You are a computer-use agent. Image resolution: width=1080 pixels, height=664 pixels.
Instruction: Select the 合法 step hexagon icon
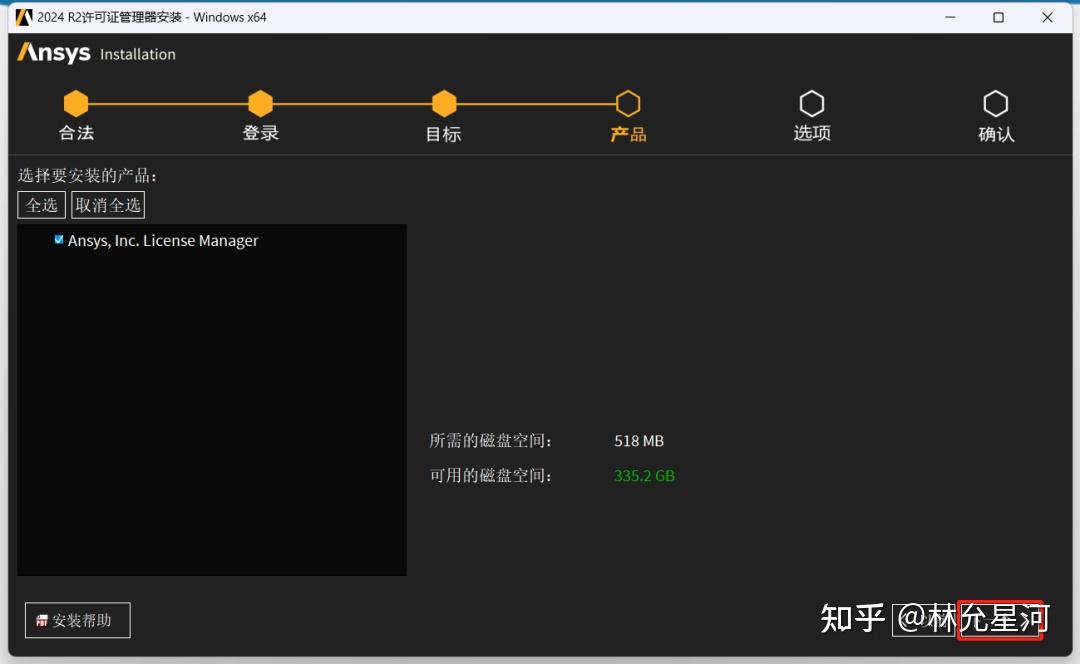click(76, 103)
